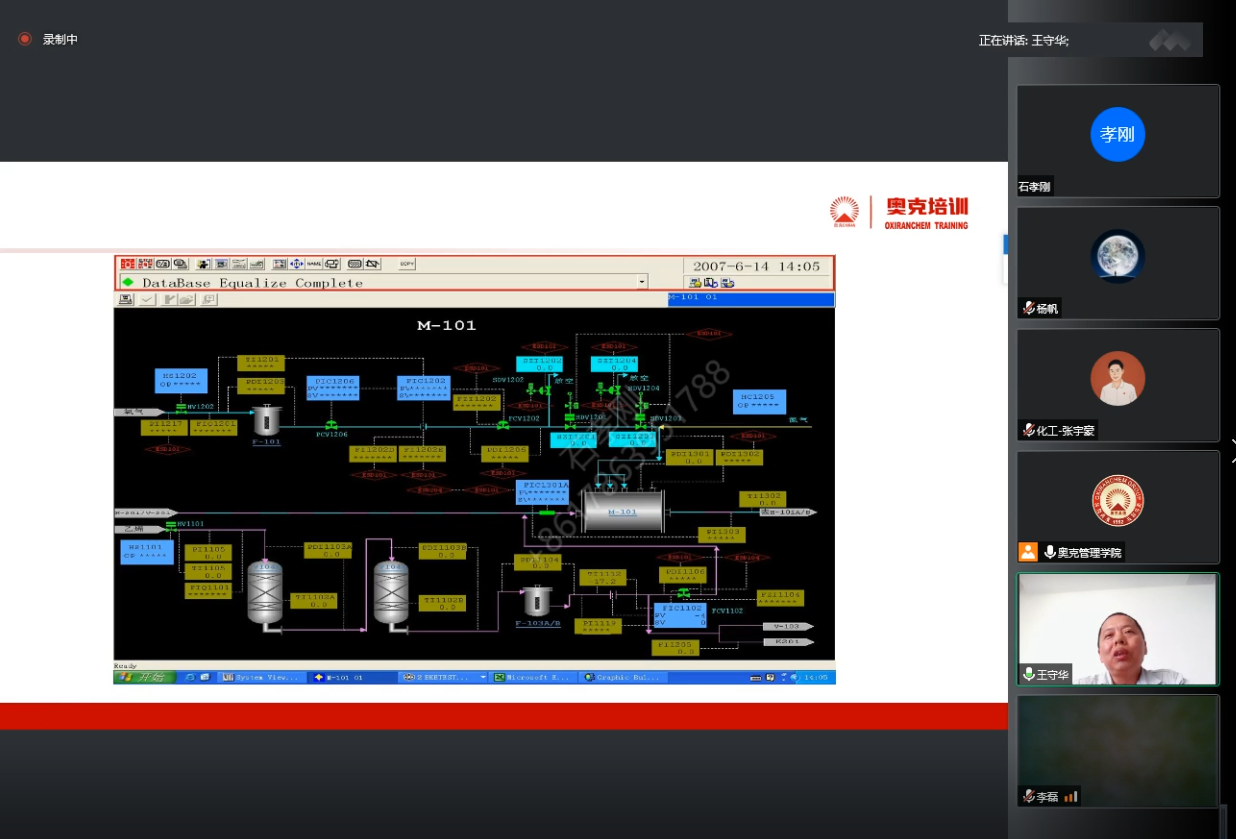
Task: Switch to Graphic Builder taskbar window
Action: (623, 677)
